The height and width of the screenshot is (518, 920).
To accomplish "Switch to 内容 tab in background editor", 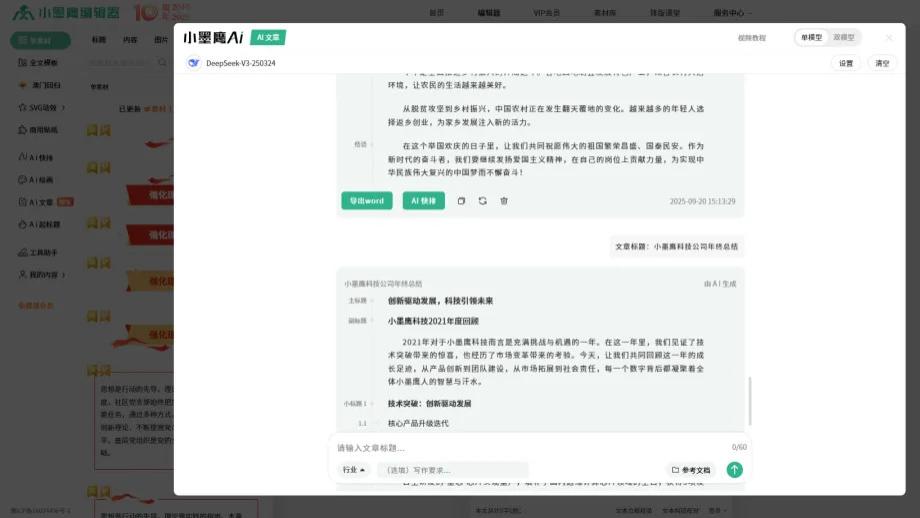I will 130,39.
